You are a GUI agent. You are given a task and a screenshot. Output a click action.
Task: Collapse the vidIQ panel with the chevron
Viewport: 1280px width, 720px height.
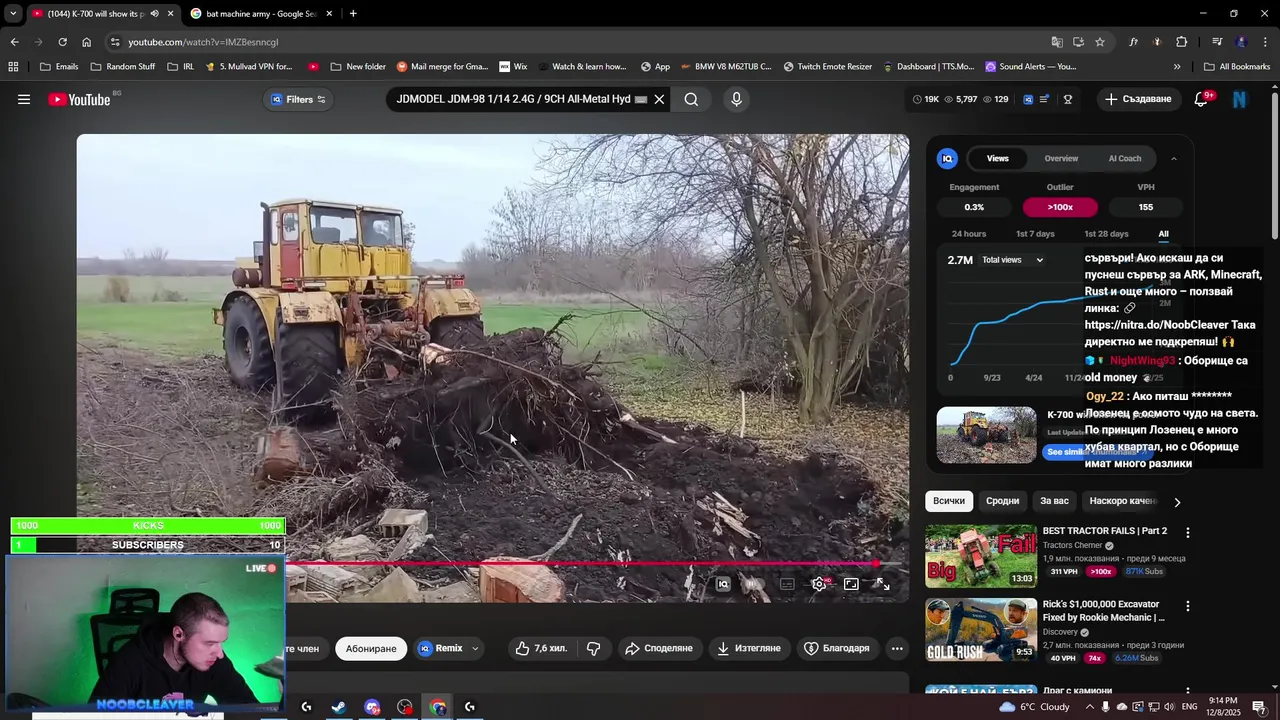tap(1174, 158)
